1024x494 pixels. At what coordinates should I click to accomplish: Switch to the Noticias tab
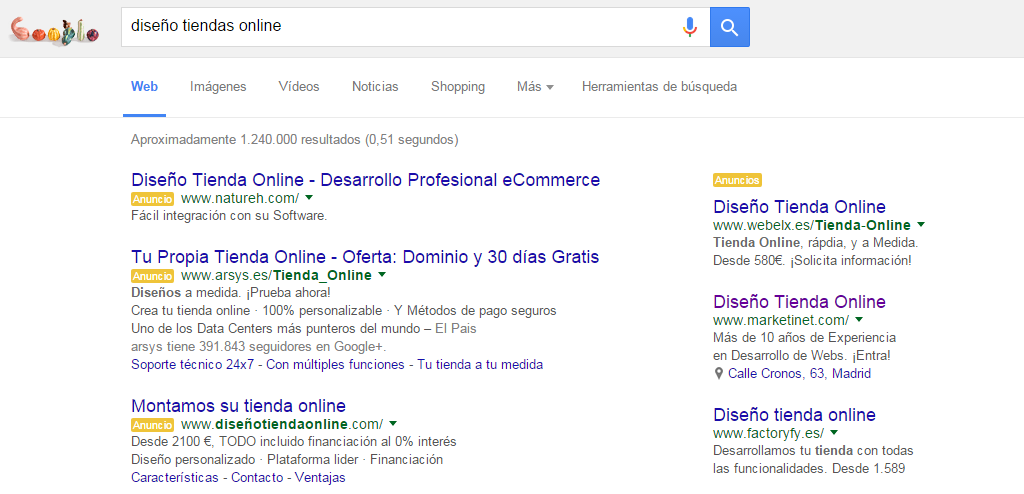[x=375, y=86]
